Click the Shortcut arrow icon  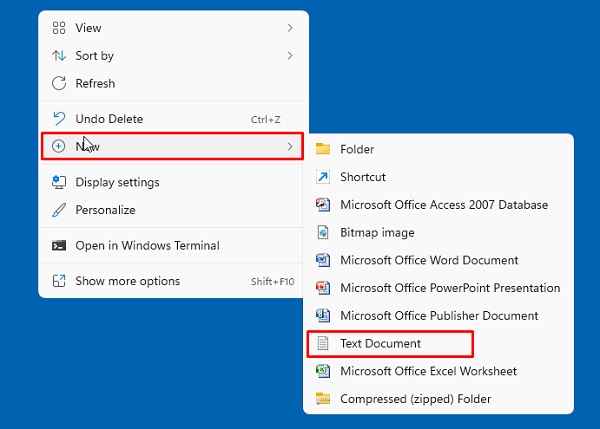(x=323, y=177)
